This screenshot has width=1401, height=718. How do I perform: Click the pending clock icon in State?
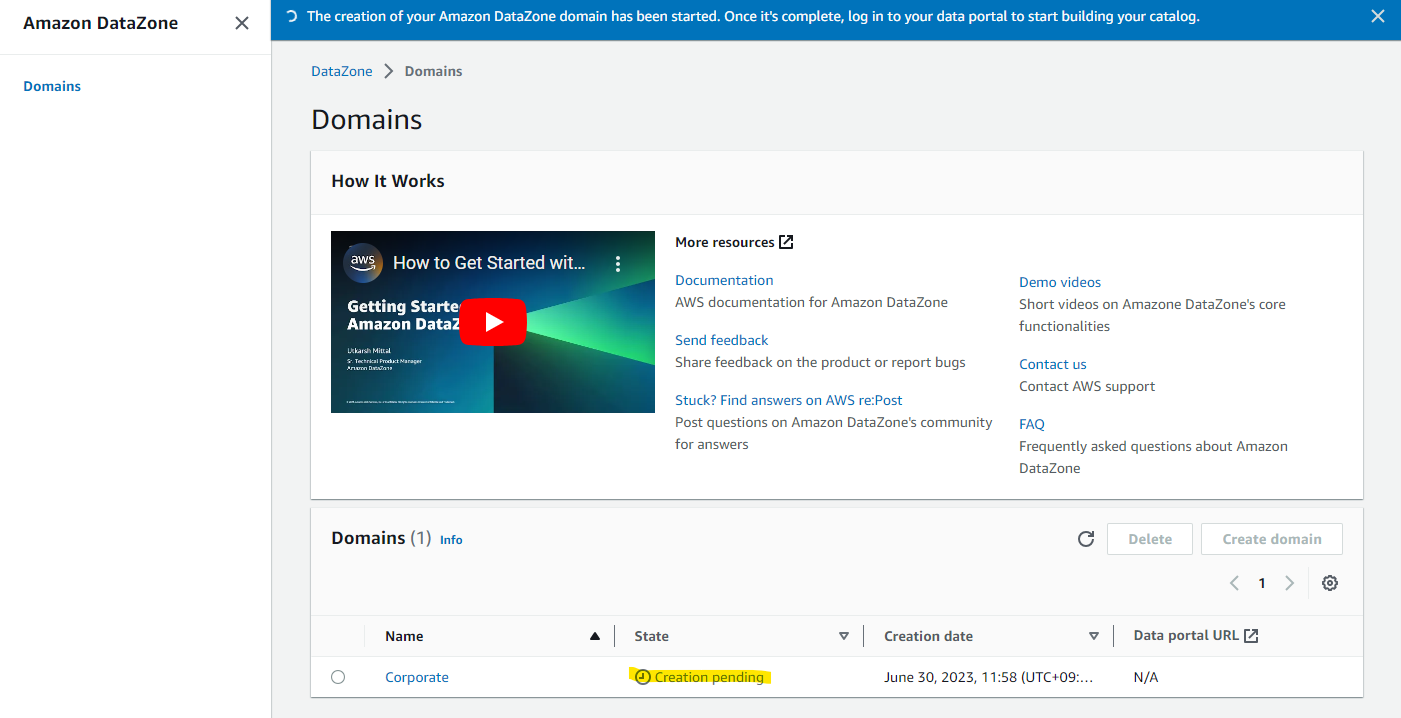643,677
